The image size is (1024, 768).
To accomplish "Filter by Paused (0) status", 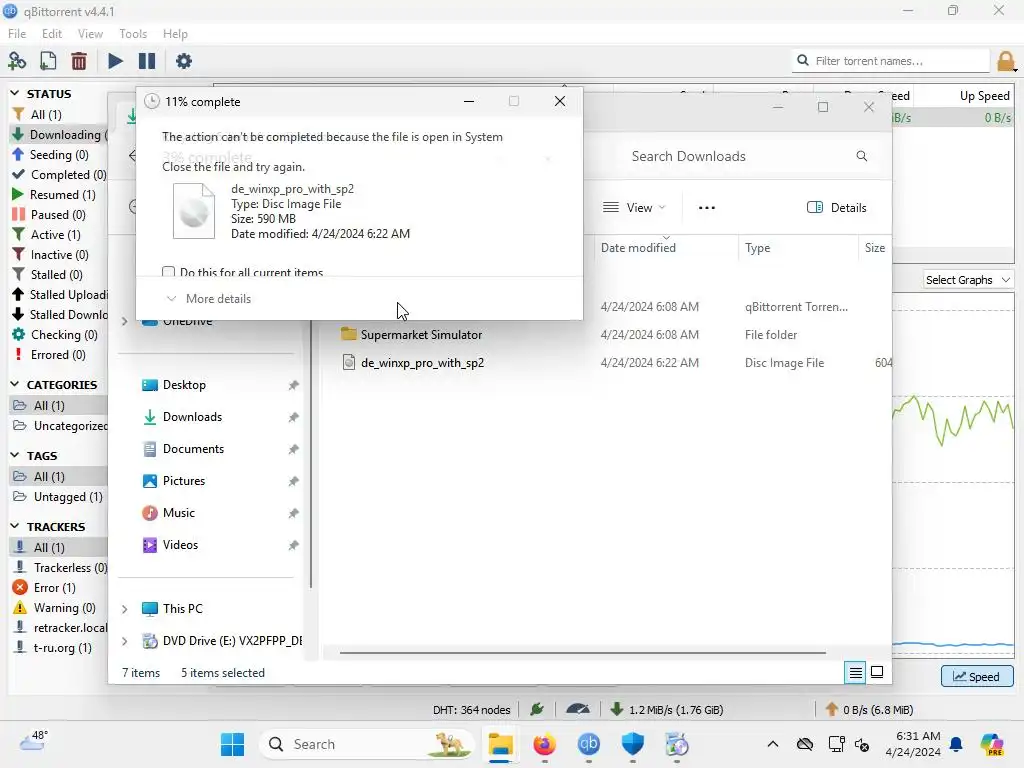I will (x=59, y=215).
